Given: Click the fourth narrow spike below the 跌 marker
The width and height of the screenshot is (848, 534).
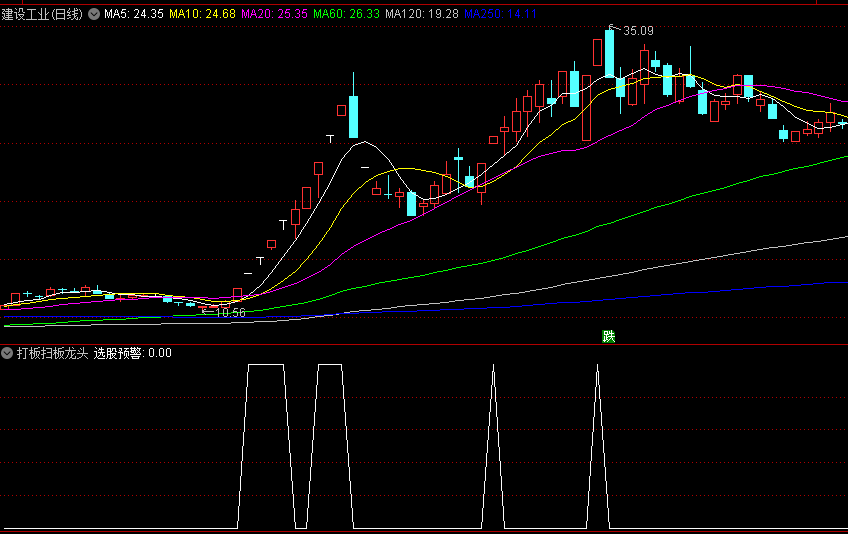Looking at the screenshot, I should point(598,373).
